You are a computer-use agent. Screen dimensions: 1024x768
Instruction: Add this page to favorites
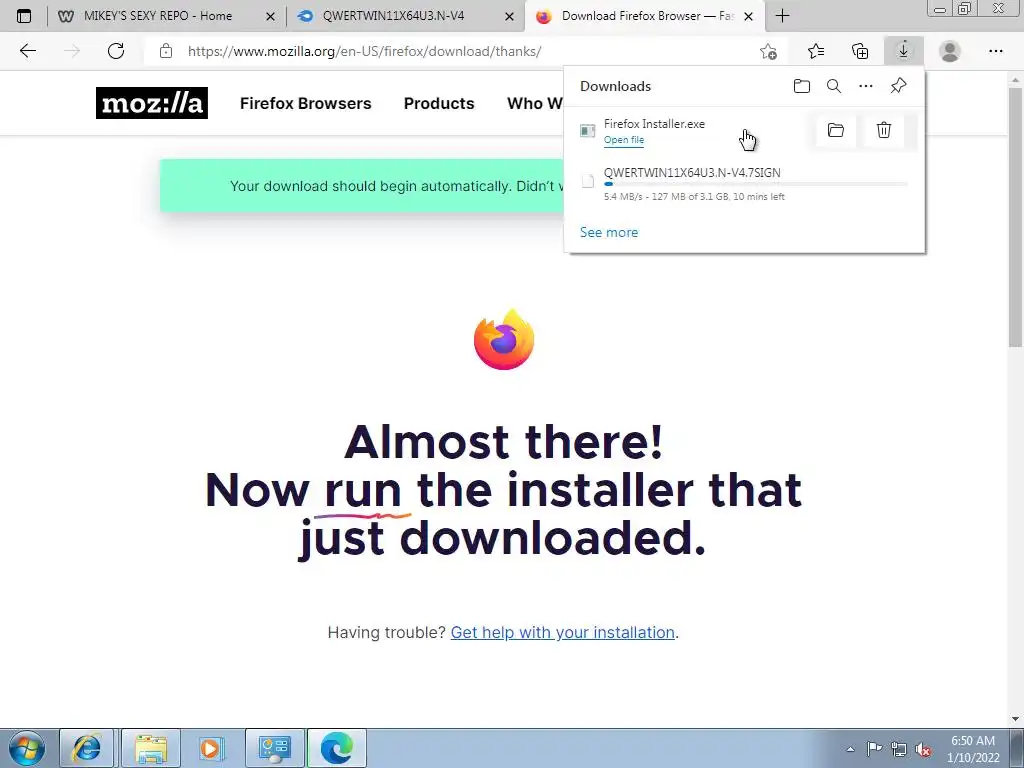coord(769,52)
